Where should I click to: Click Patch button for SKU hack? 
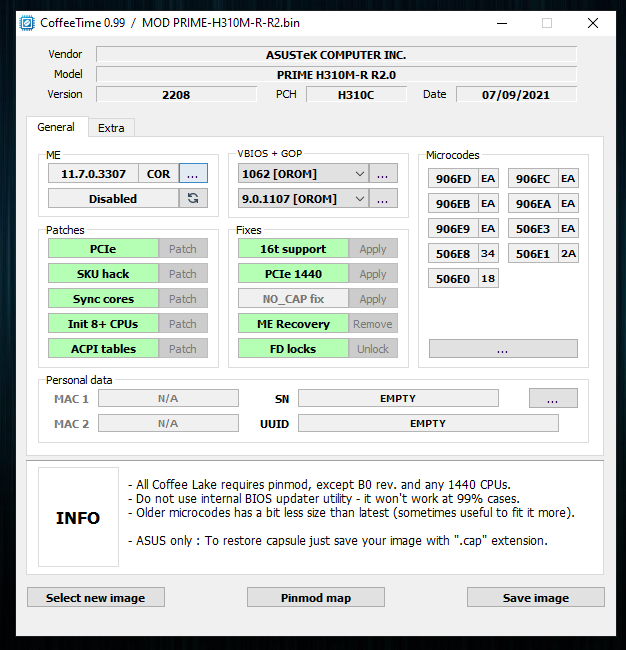click(183, 274)
